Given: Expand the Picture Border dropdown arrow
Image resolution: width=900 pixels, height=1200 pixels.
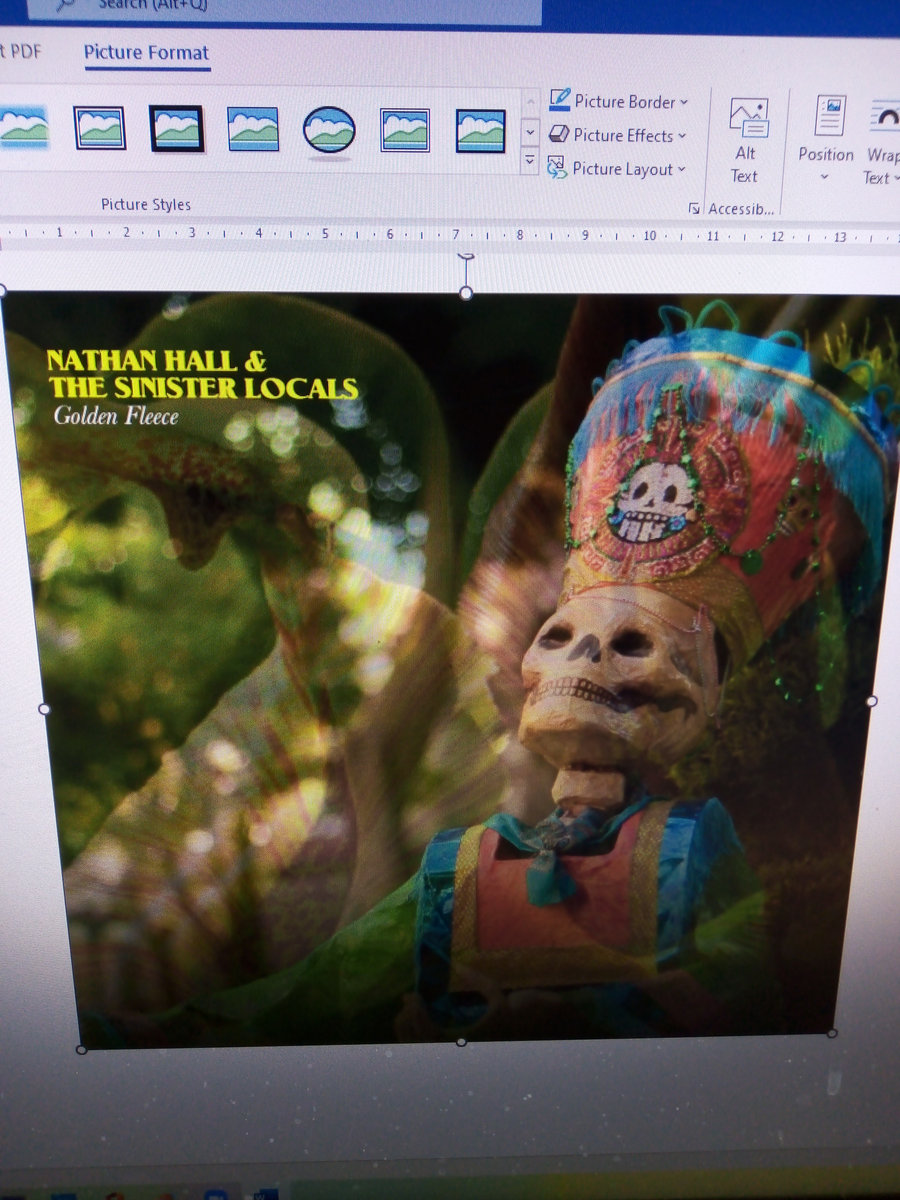Looking at the screenshot, I should [x=684, y=102].
